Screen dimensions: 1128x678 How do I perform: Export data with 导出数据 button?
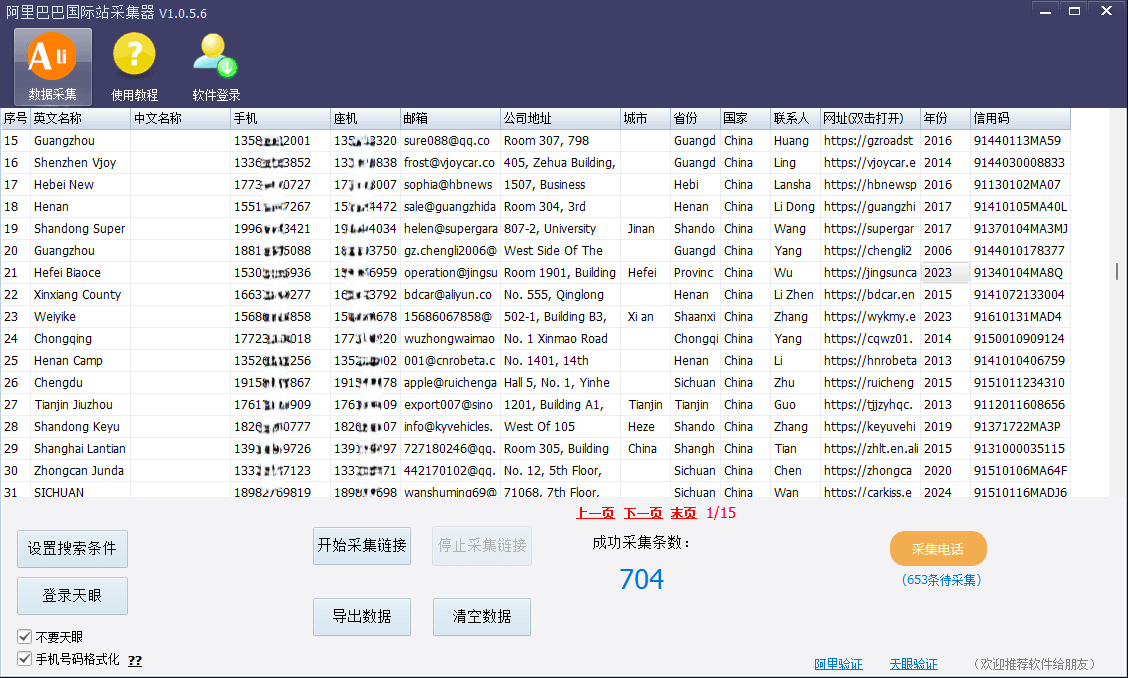tap(362, 616)
